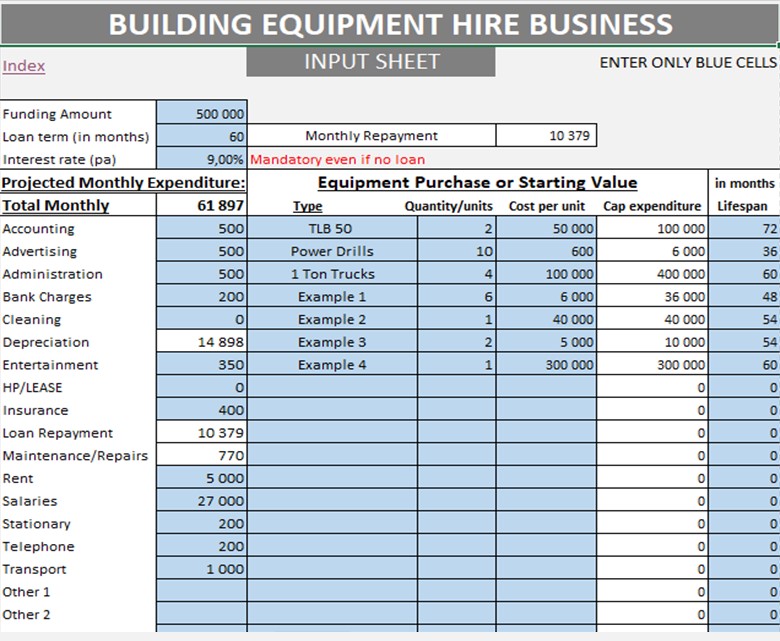This screenshot has height=641, width=780.
Task: Select the Telephone expense cell
Action: (202, 546)
